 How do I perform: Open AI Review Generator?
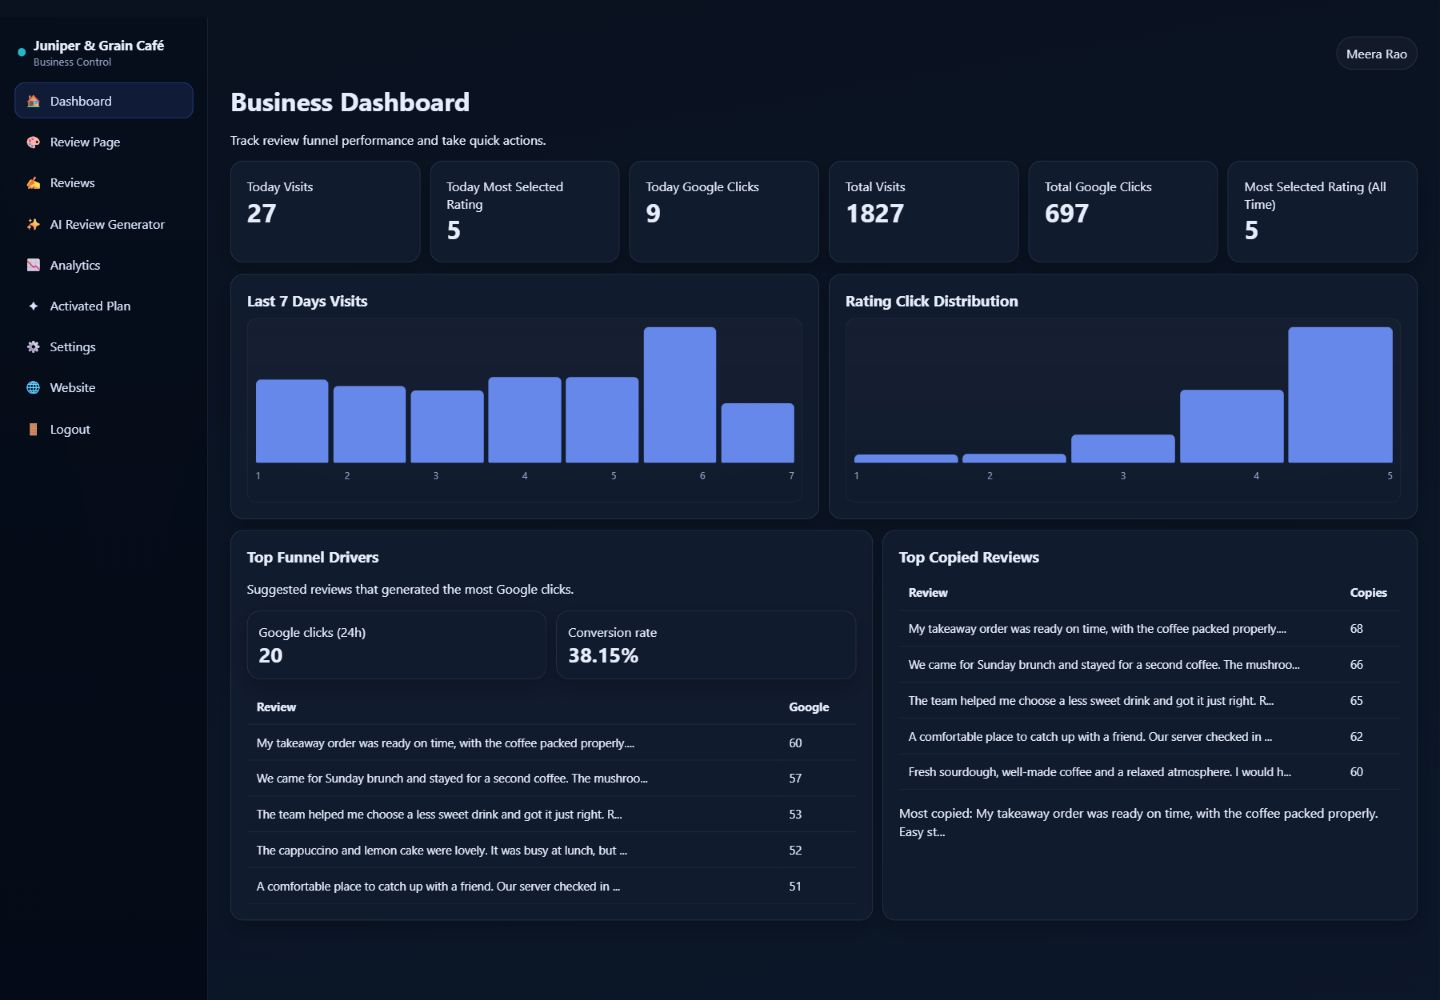104,224
